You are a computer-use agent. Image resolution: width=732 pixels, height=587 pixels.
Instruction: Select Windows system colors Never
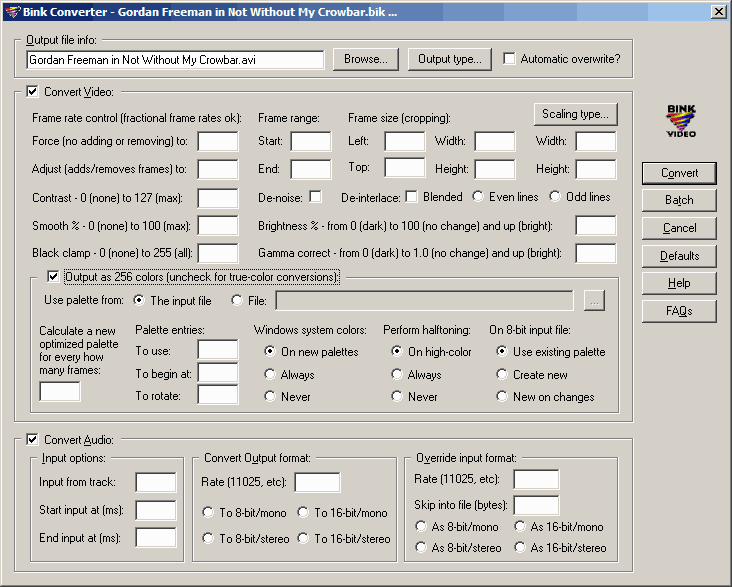pos(270,396)
